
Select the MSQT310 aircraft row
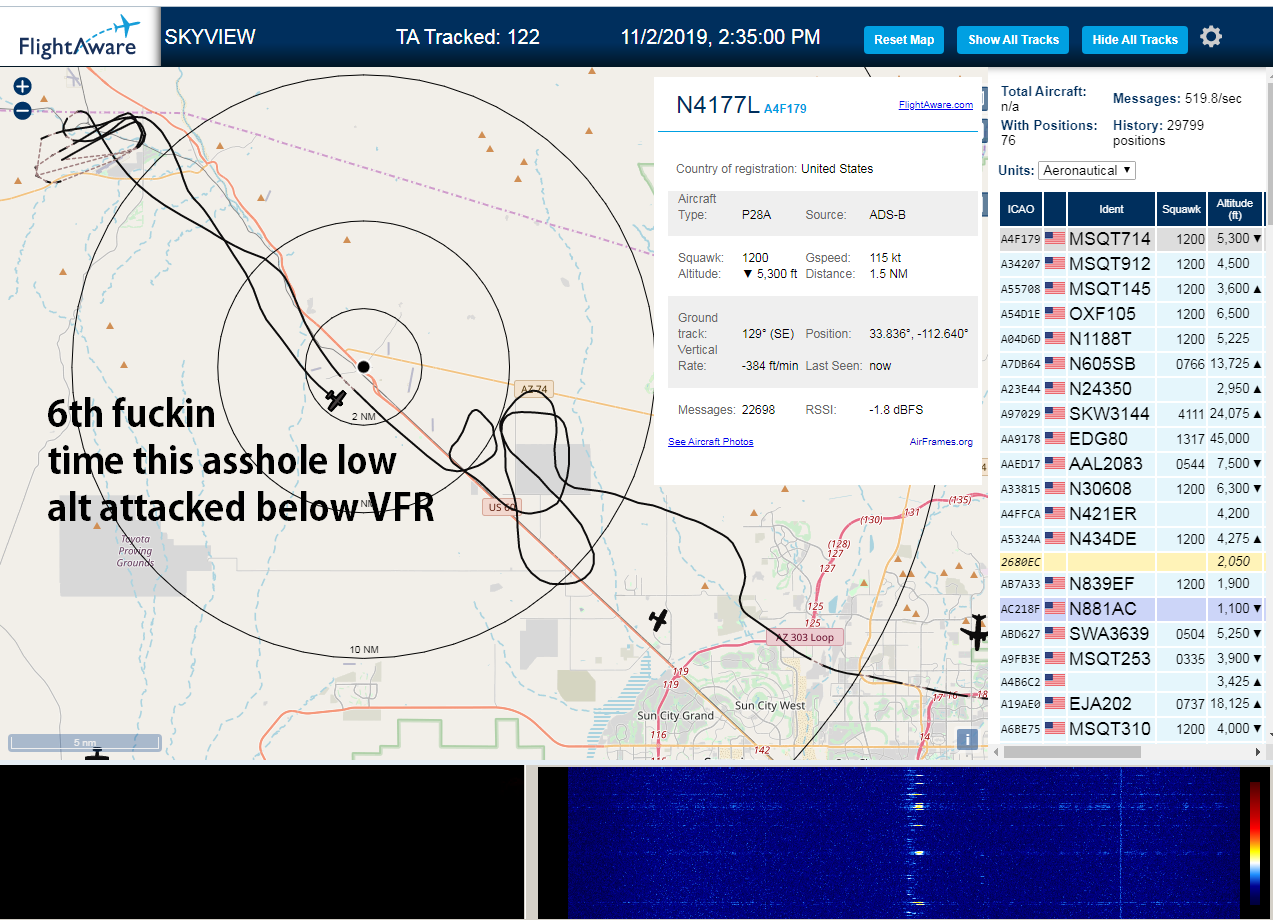pyautogui.click(x=1132, y=729)
